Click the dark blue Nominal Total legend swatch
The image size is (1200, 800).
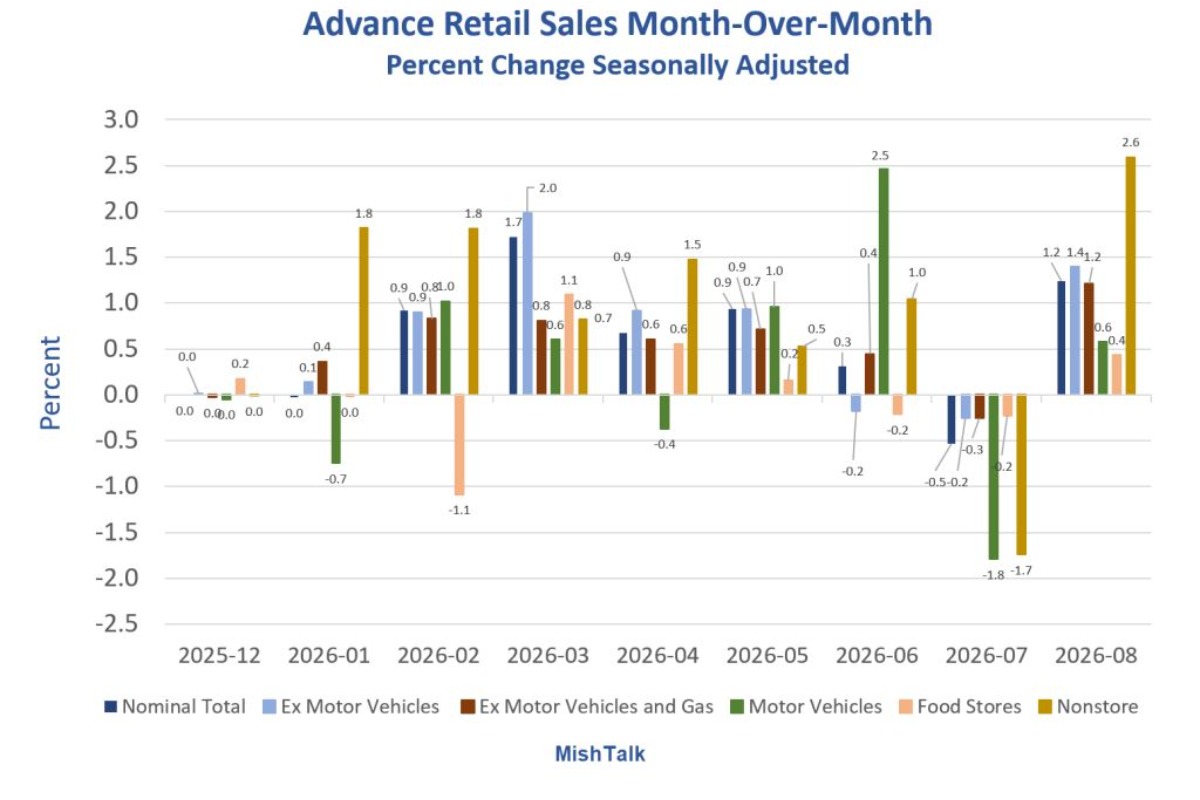pos(110,707)
